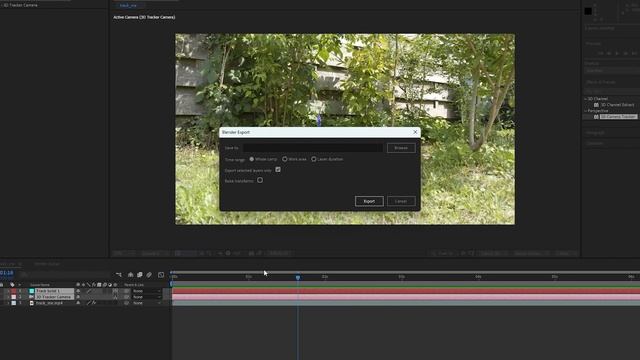Step to previous frame in Preview panel

609,53
